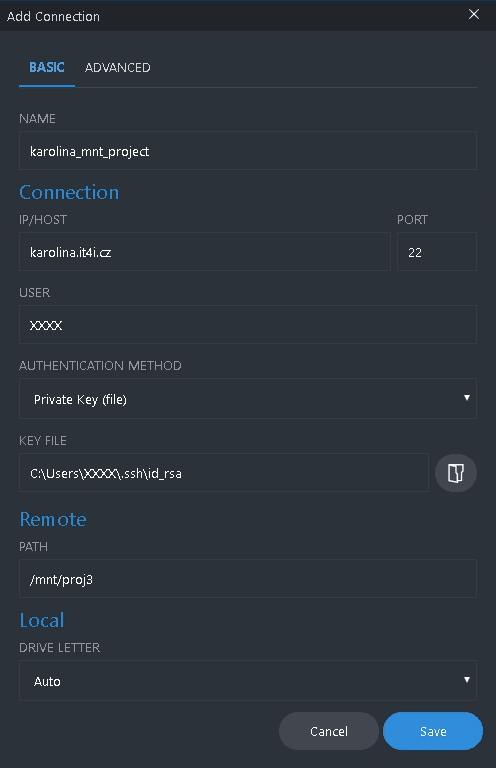Click into the USER input field

[248, 325]
